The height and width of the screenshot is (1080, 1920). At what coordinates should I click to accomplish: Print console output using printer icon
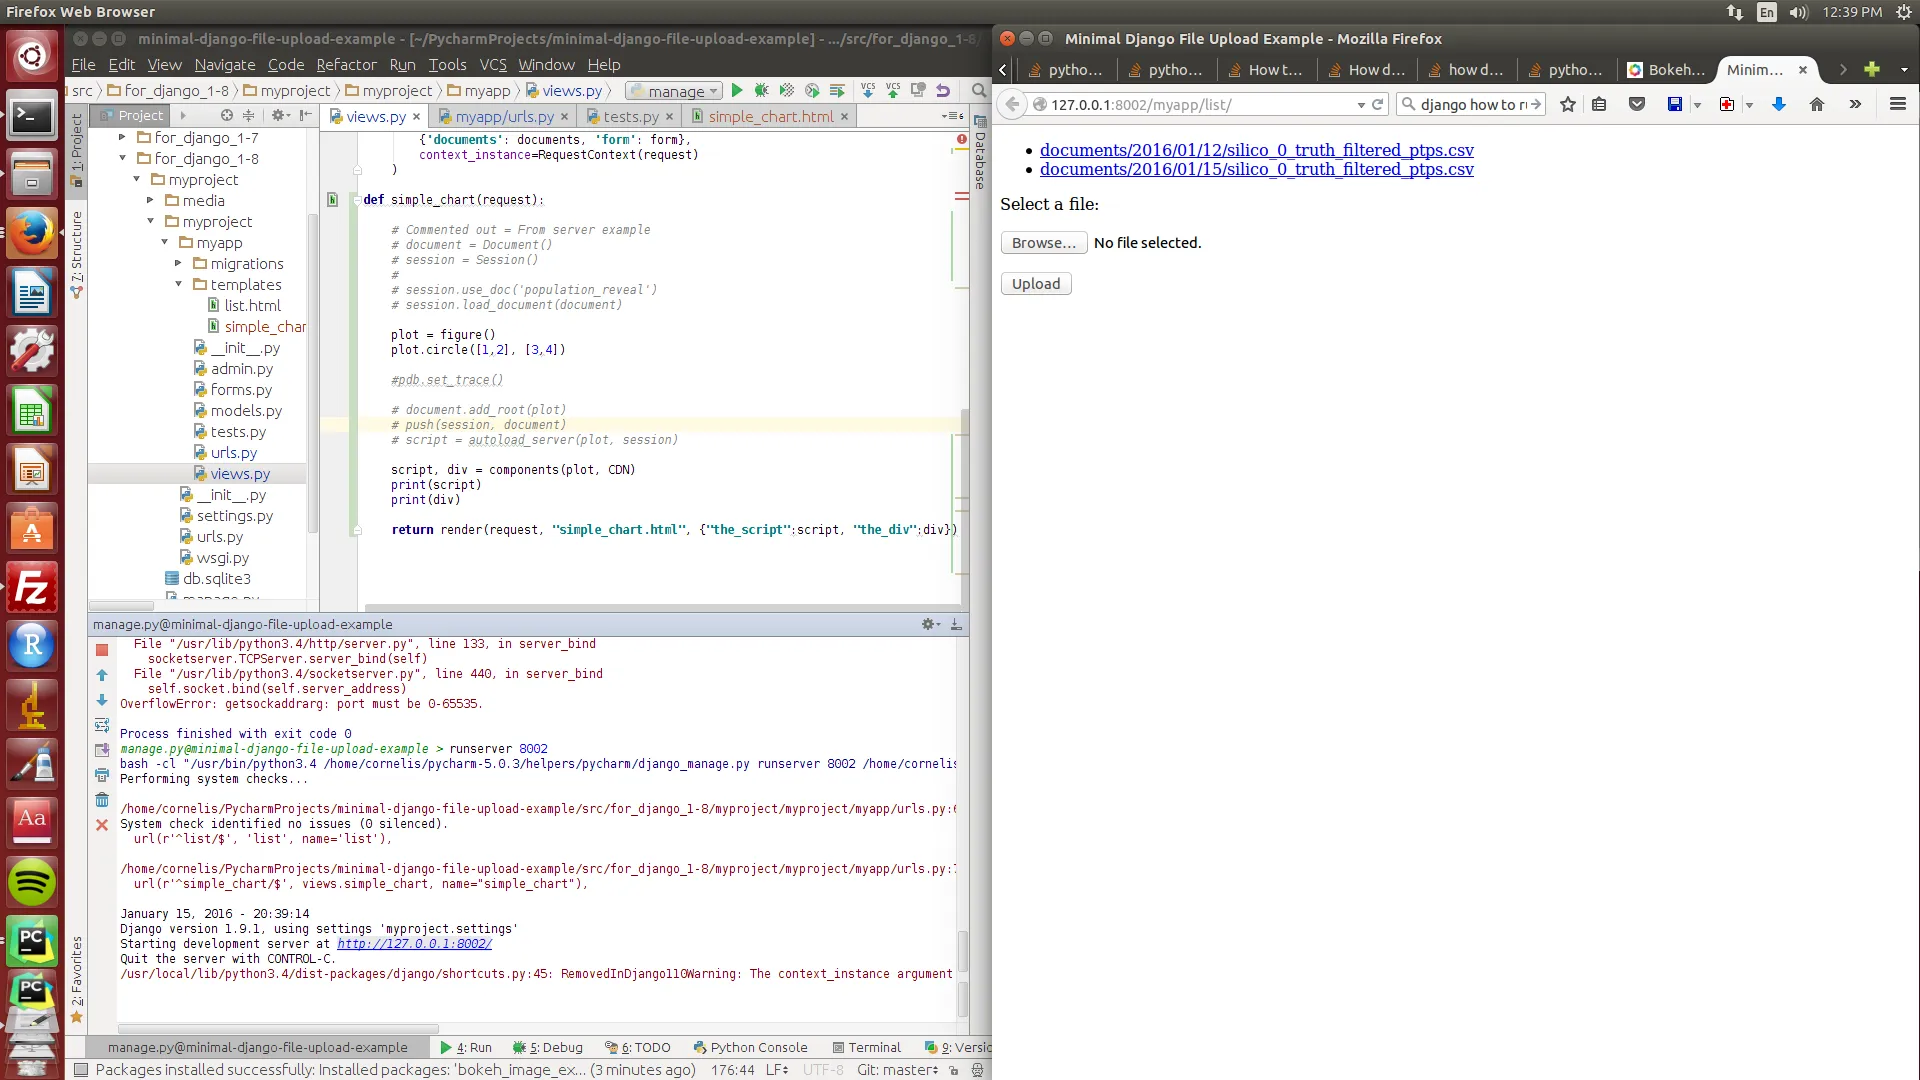pos(102,775)
